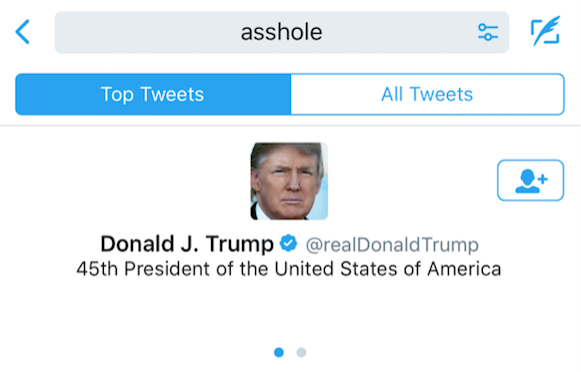Focus the search input field
581x372 pixels.
(282, 32)
